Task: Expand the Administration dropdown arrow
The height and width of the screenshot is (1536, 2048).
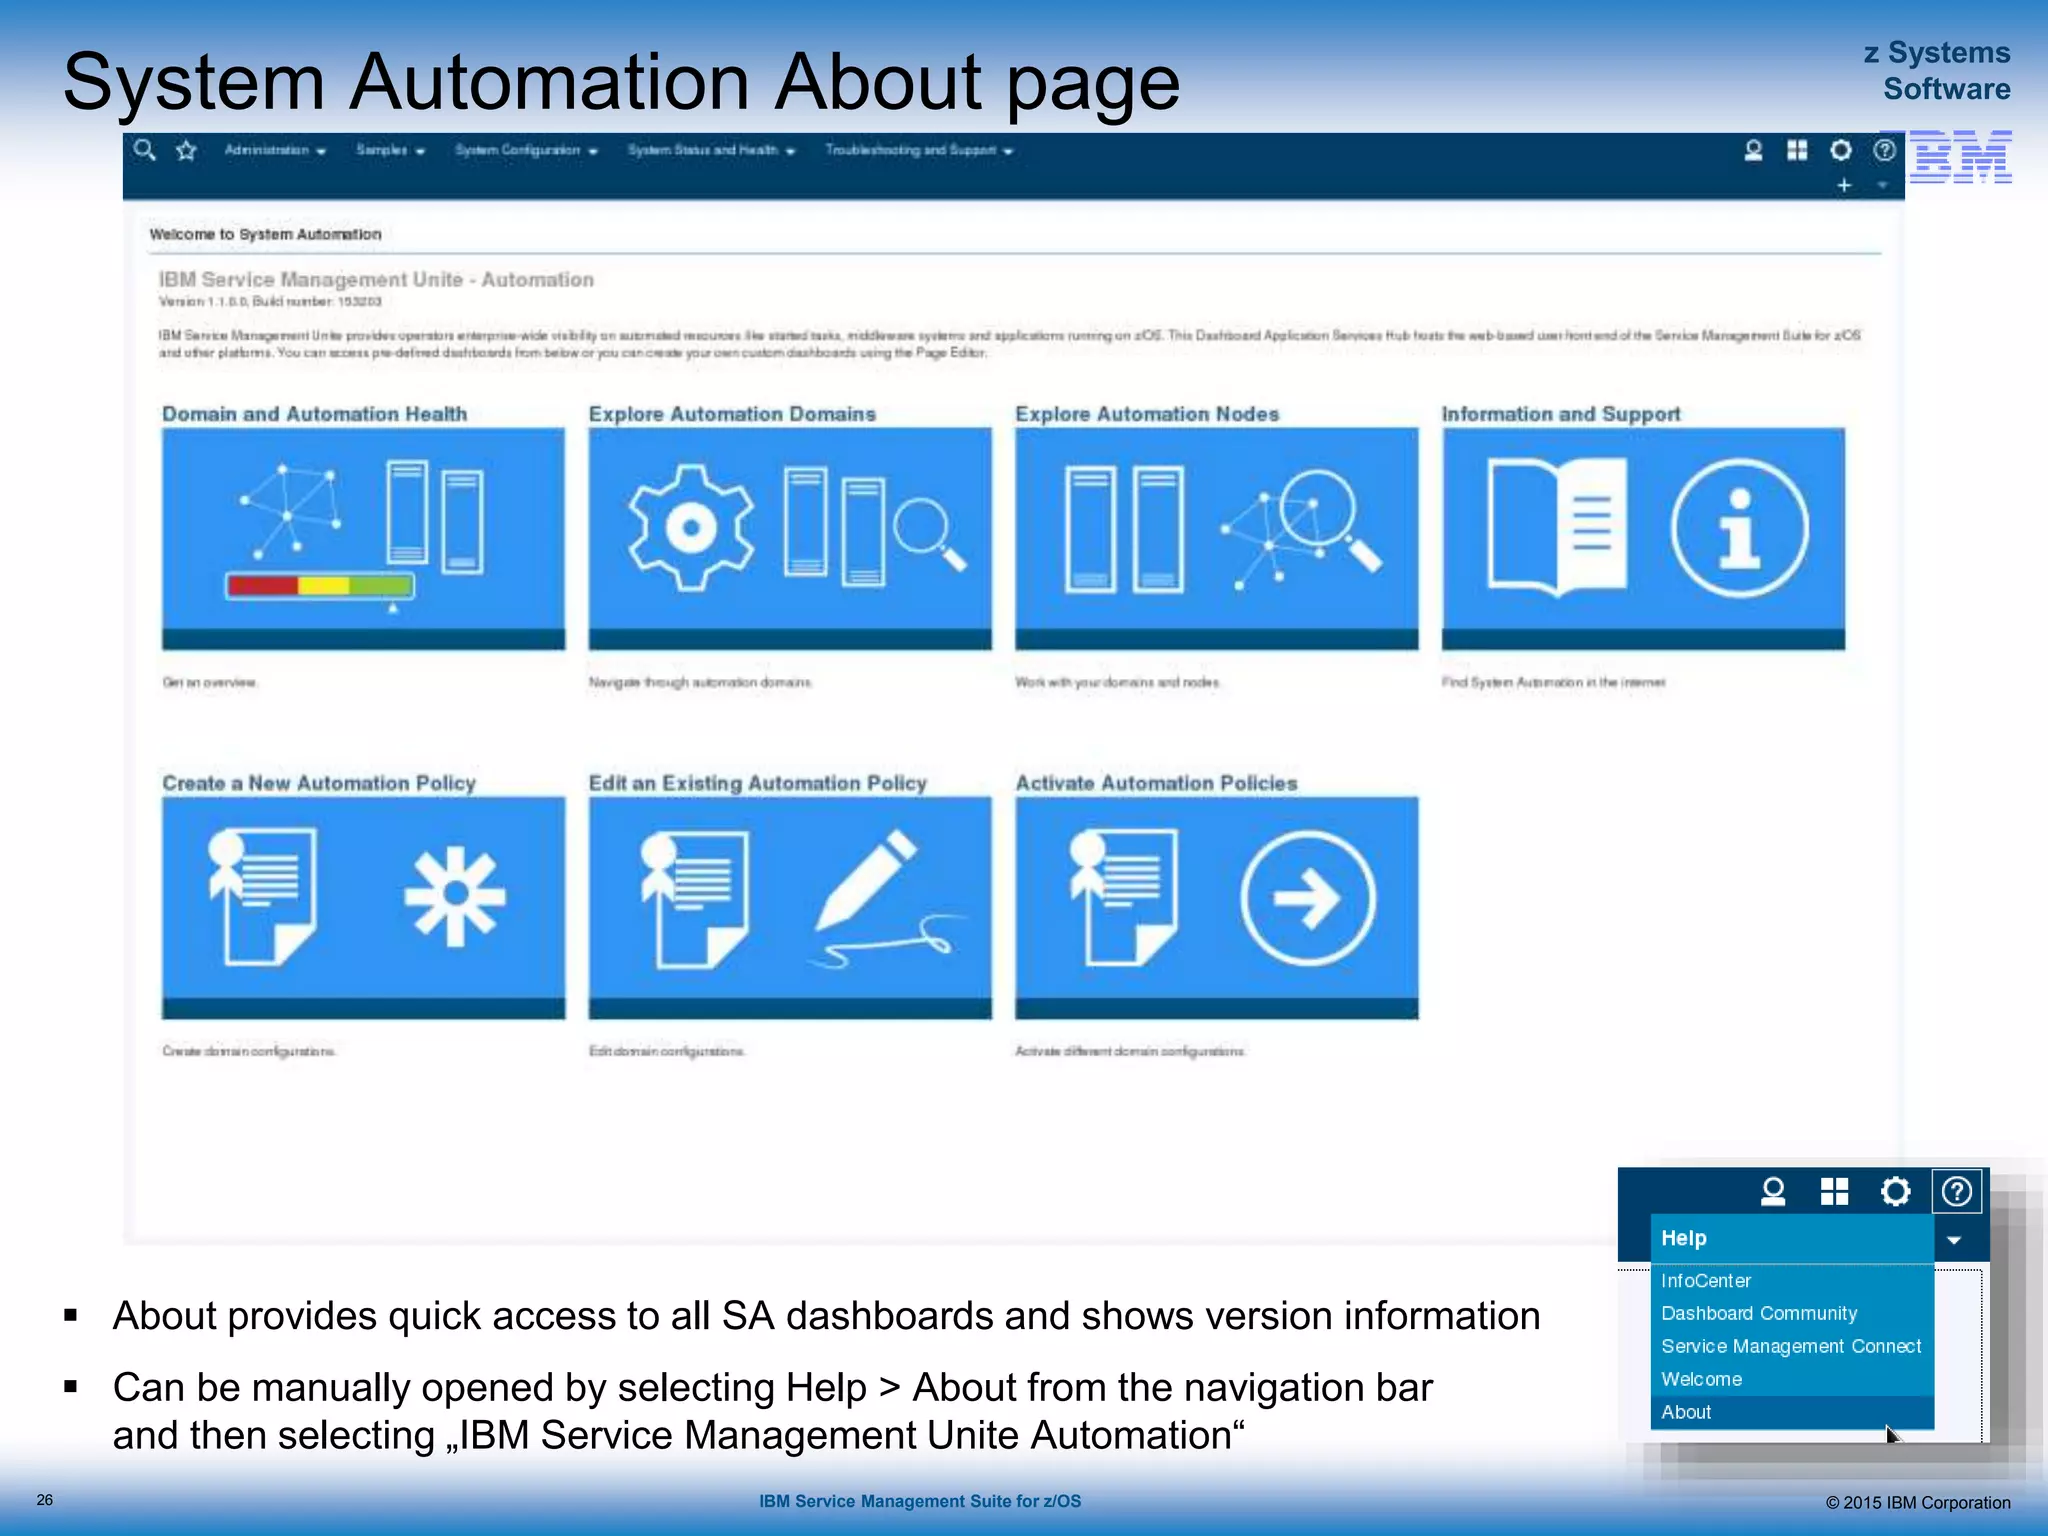Action: pyautogui.click(x=321, y=151)
